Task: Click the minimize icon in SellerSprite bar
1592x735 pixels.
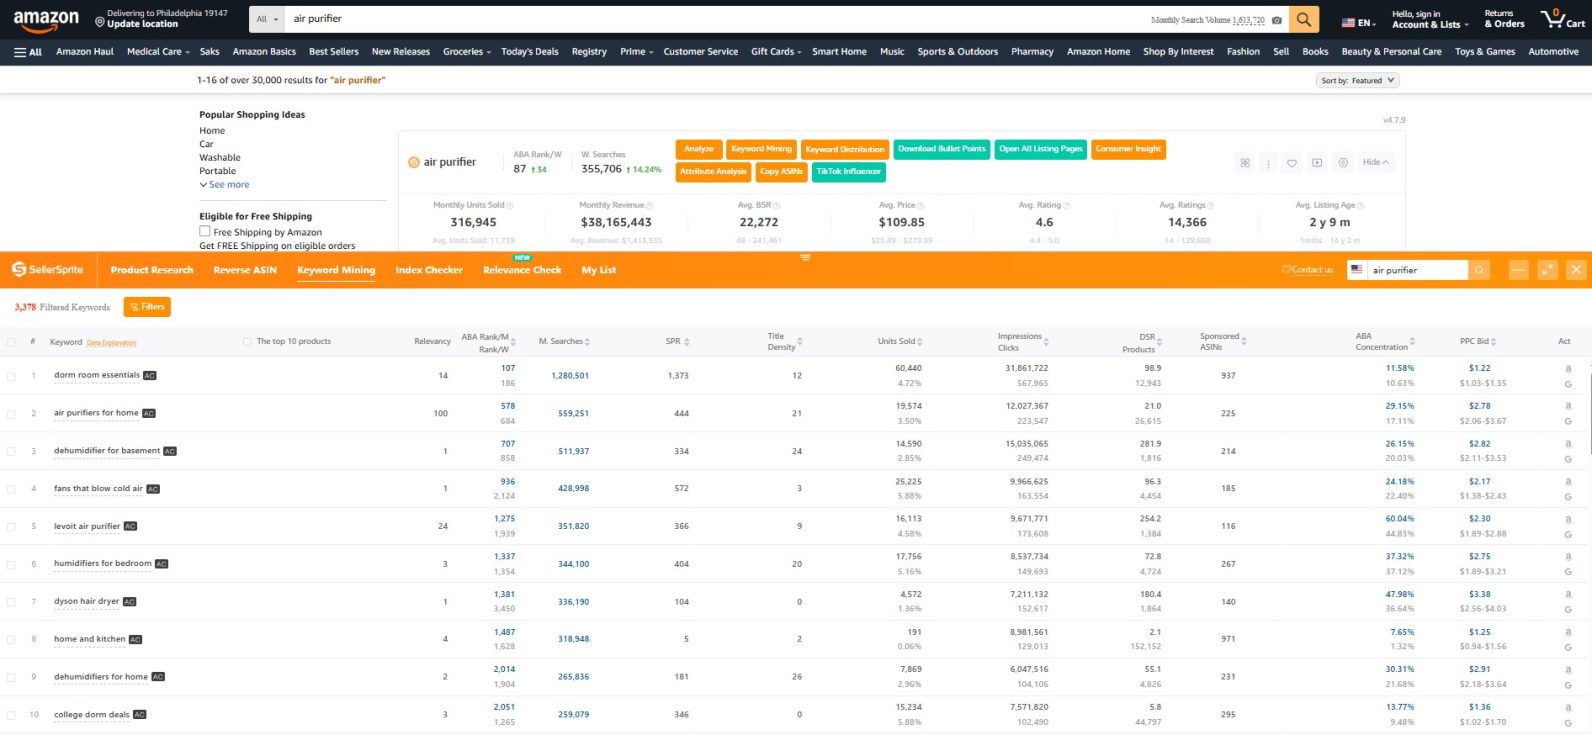Action: point(1518,270)
